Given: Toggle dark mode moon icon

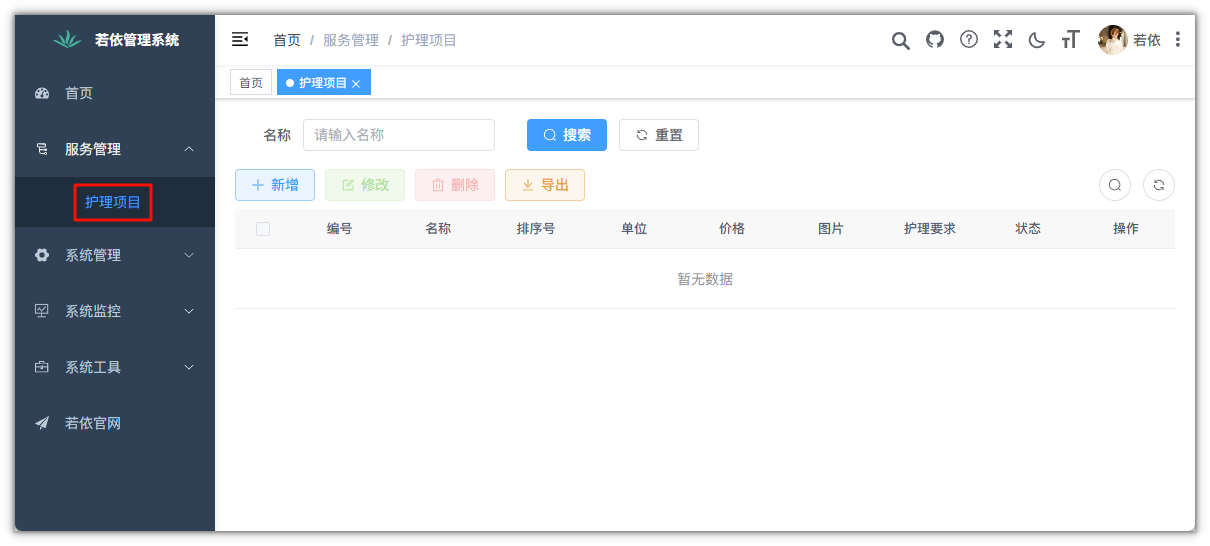Looking at the screenshot, I should [x=1037, y=40].
